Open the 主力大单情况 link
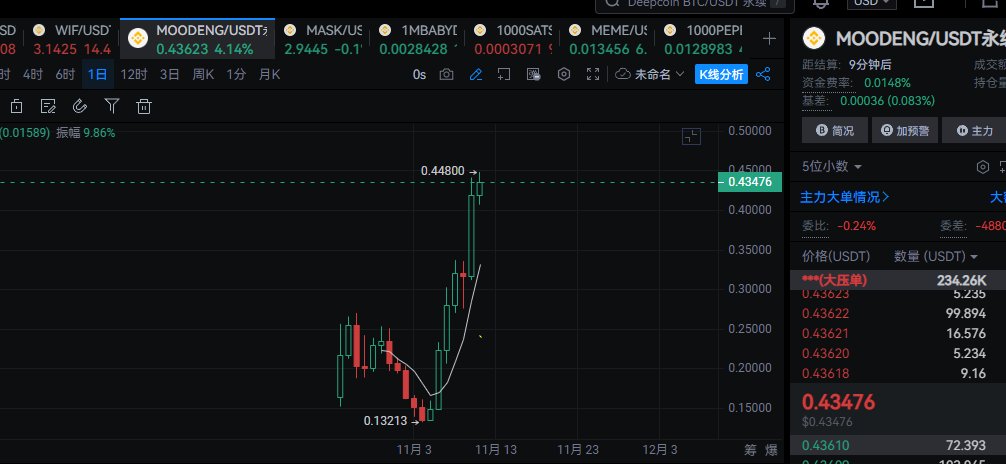The width and height of the screenshot is (1006, 464). tap(844, 197)
